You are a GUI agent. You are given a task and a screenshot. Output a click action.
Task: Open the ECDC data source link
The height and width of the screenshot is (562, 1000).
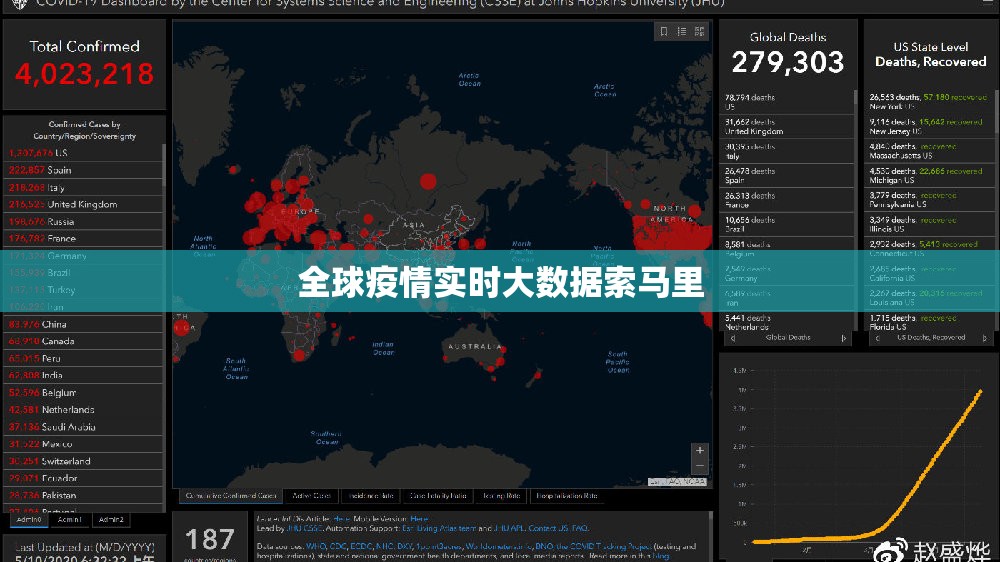361,547
